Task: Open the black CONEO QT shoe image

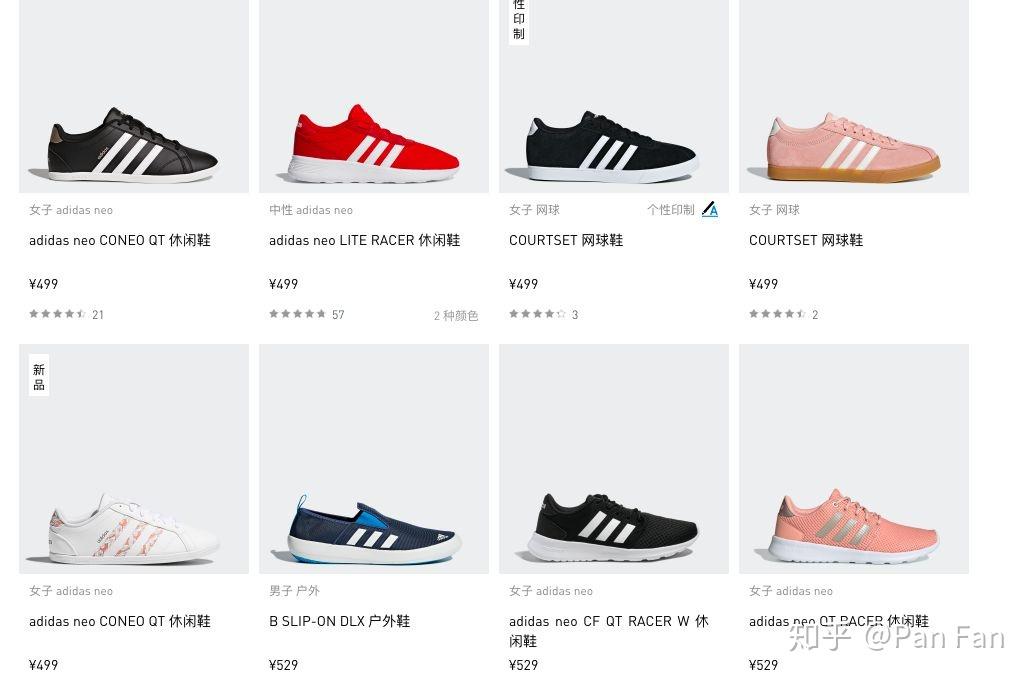Action: tap(134, 96)
